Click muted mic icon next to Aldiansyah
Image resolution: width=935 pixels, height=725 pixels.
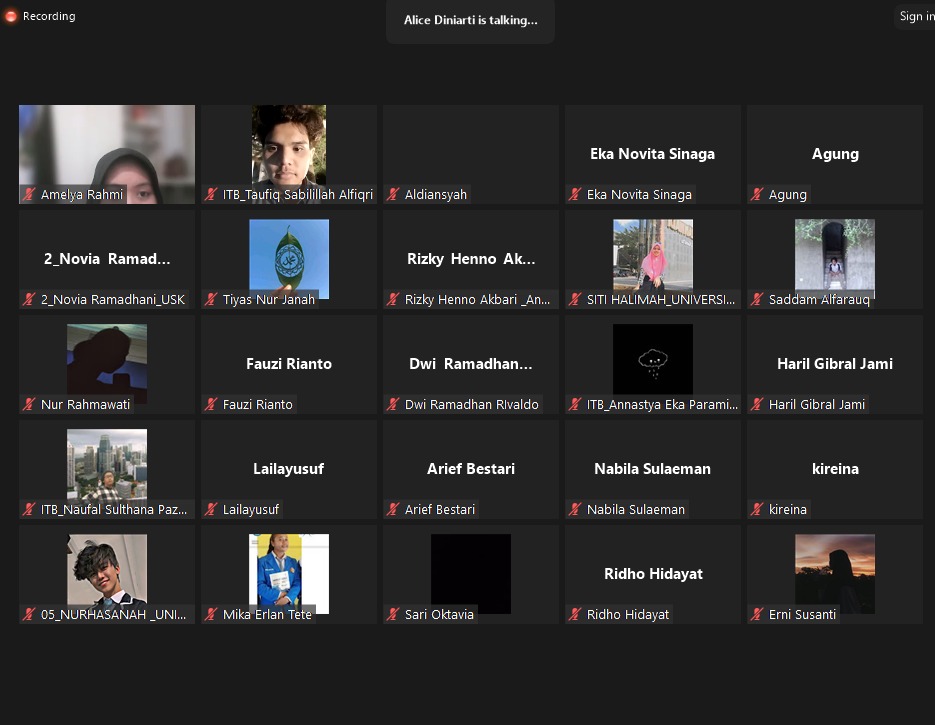click(x=394, y=195)
